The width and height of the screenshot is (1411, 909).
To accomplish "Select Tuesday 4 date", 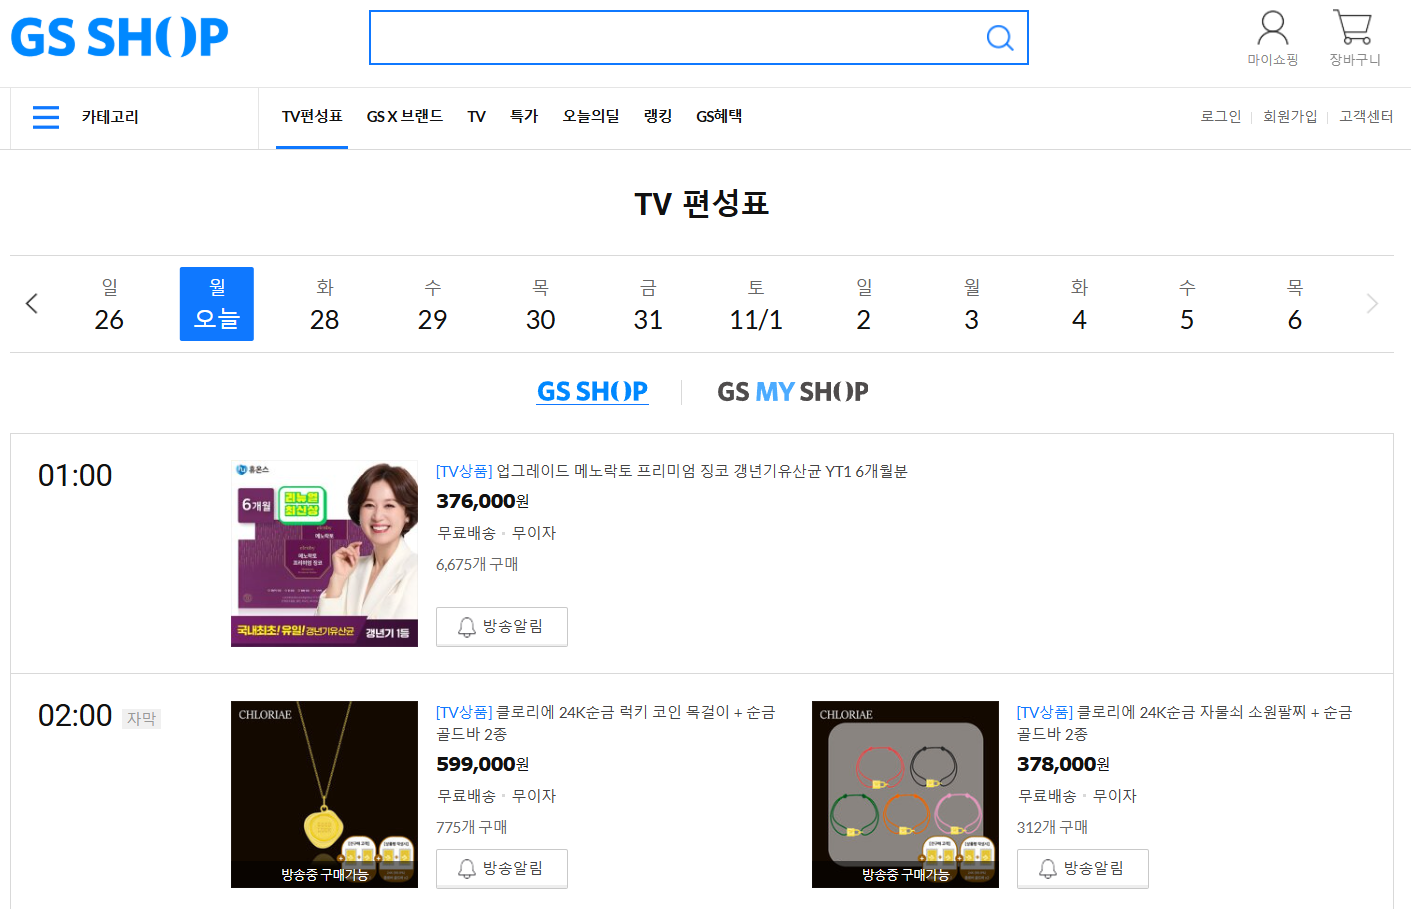I will pyautogui.click(x=1079, y=304).
